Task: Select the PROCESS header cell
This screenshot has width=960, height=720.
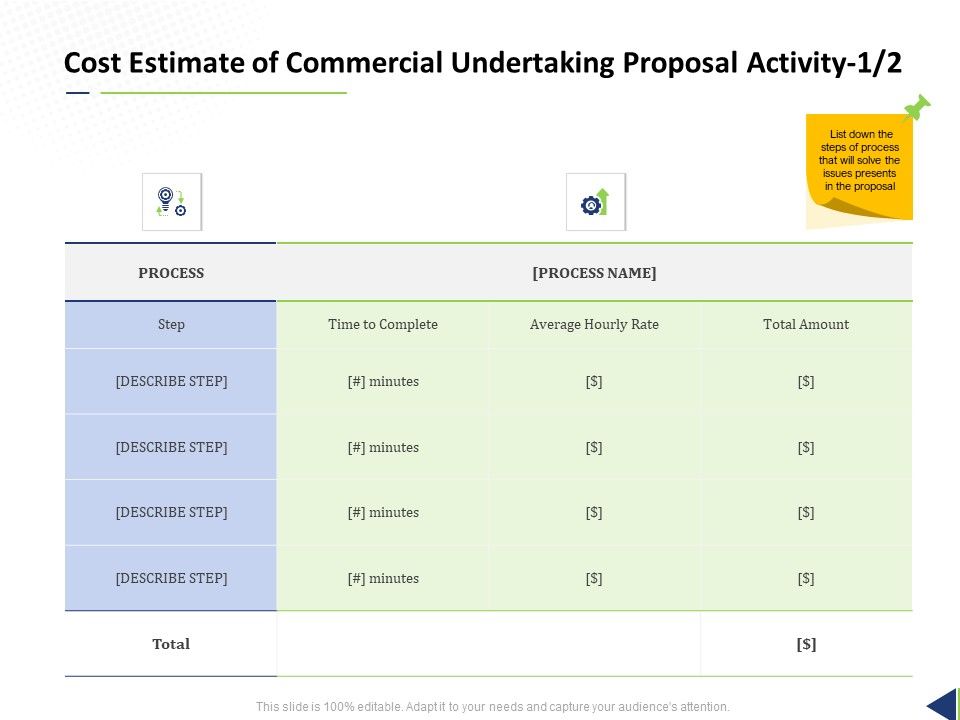Action: click(x=171, y=273)
